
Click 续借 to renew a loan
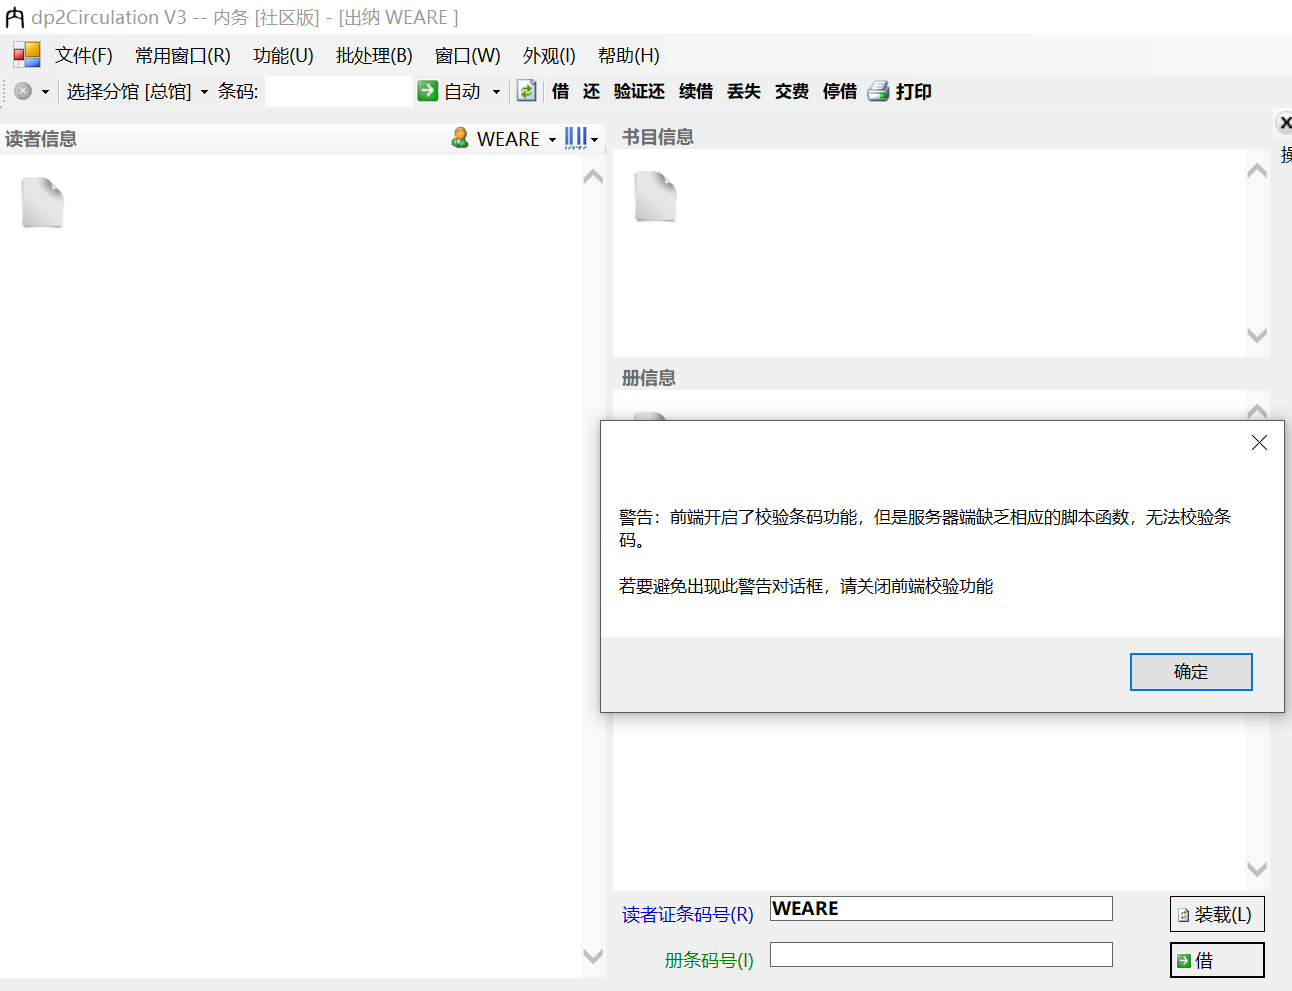click(x=696, y=91)
